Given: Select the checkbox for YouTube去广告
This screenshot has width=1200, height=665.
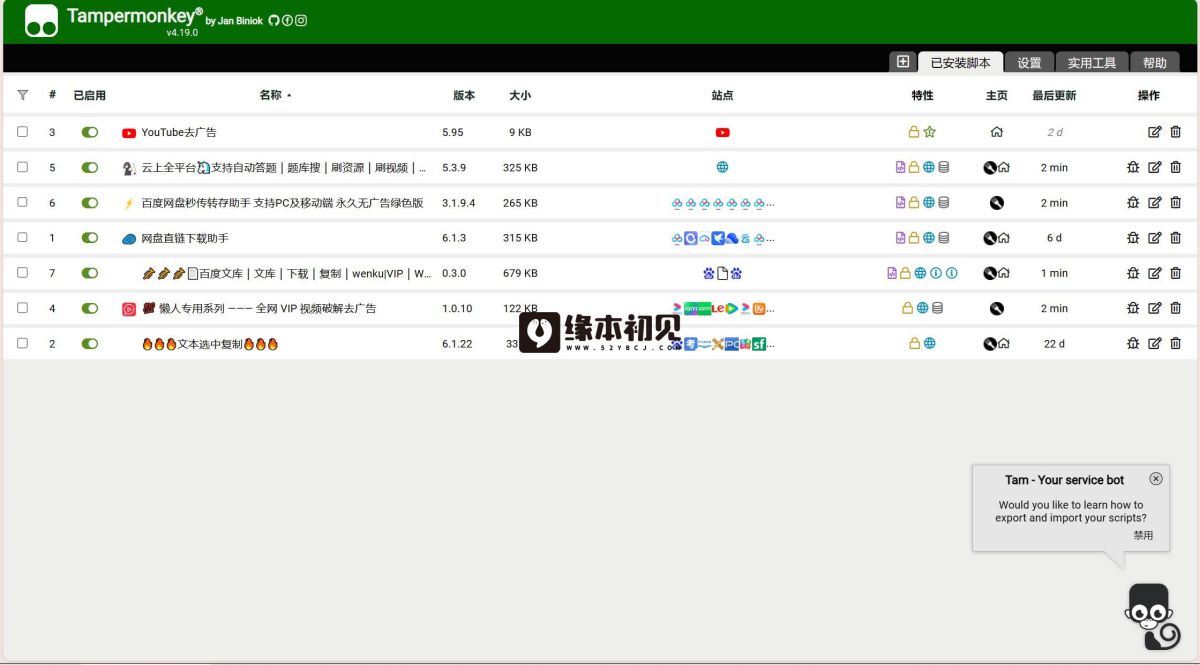Looking at the screenshot, I should click(23, 132).
